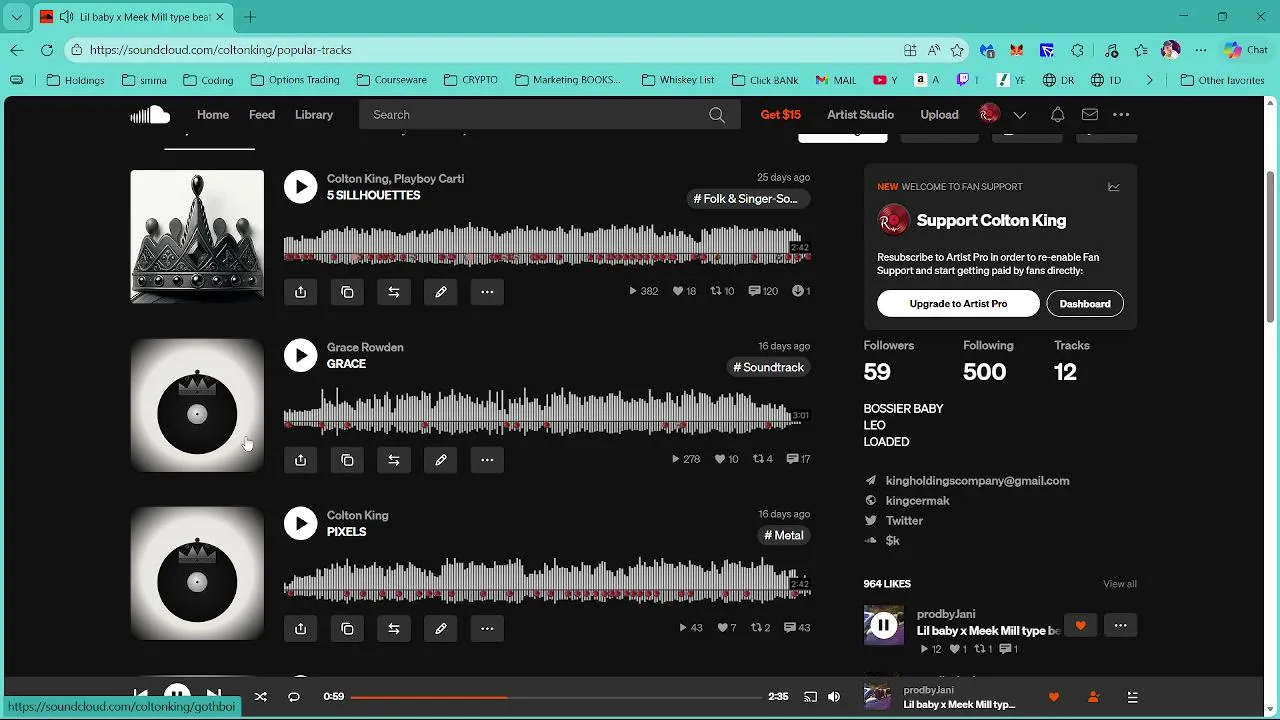The image size is (1280, 720).
Task: Play the GRACE track
Action: click(300, 355)
